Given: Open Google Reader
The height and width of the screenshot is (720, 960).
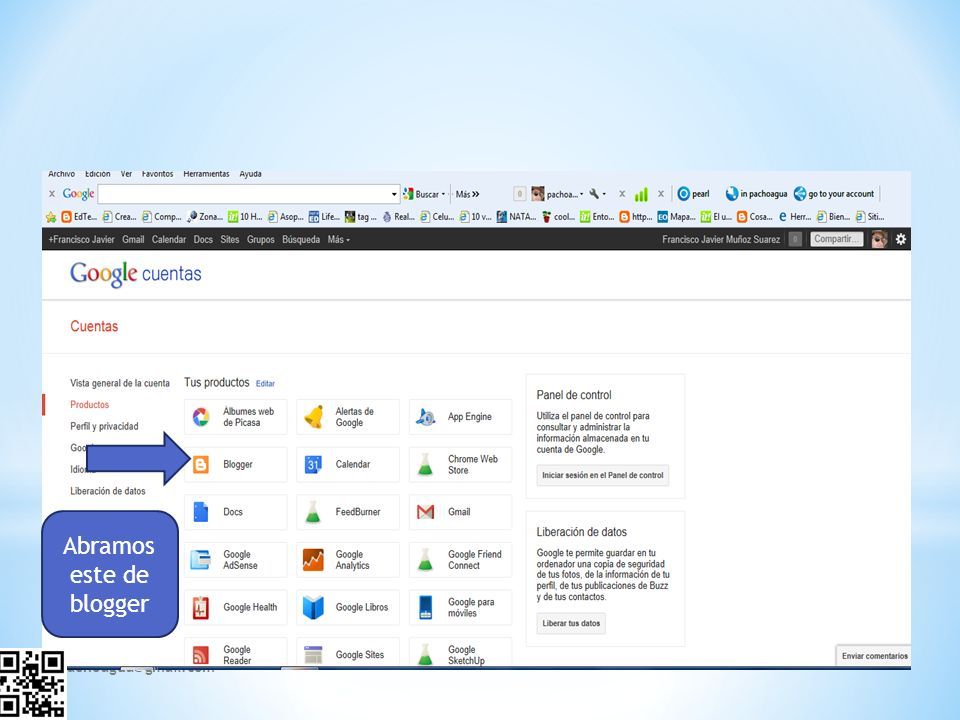Looking at the screenshot, I should click(x=235, y=653).
